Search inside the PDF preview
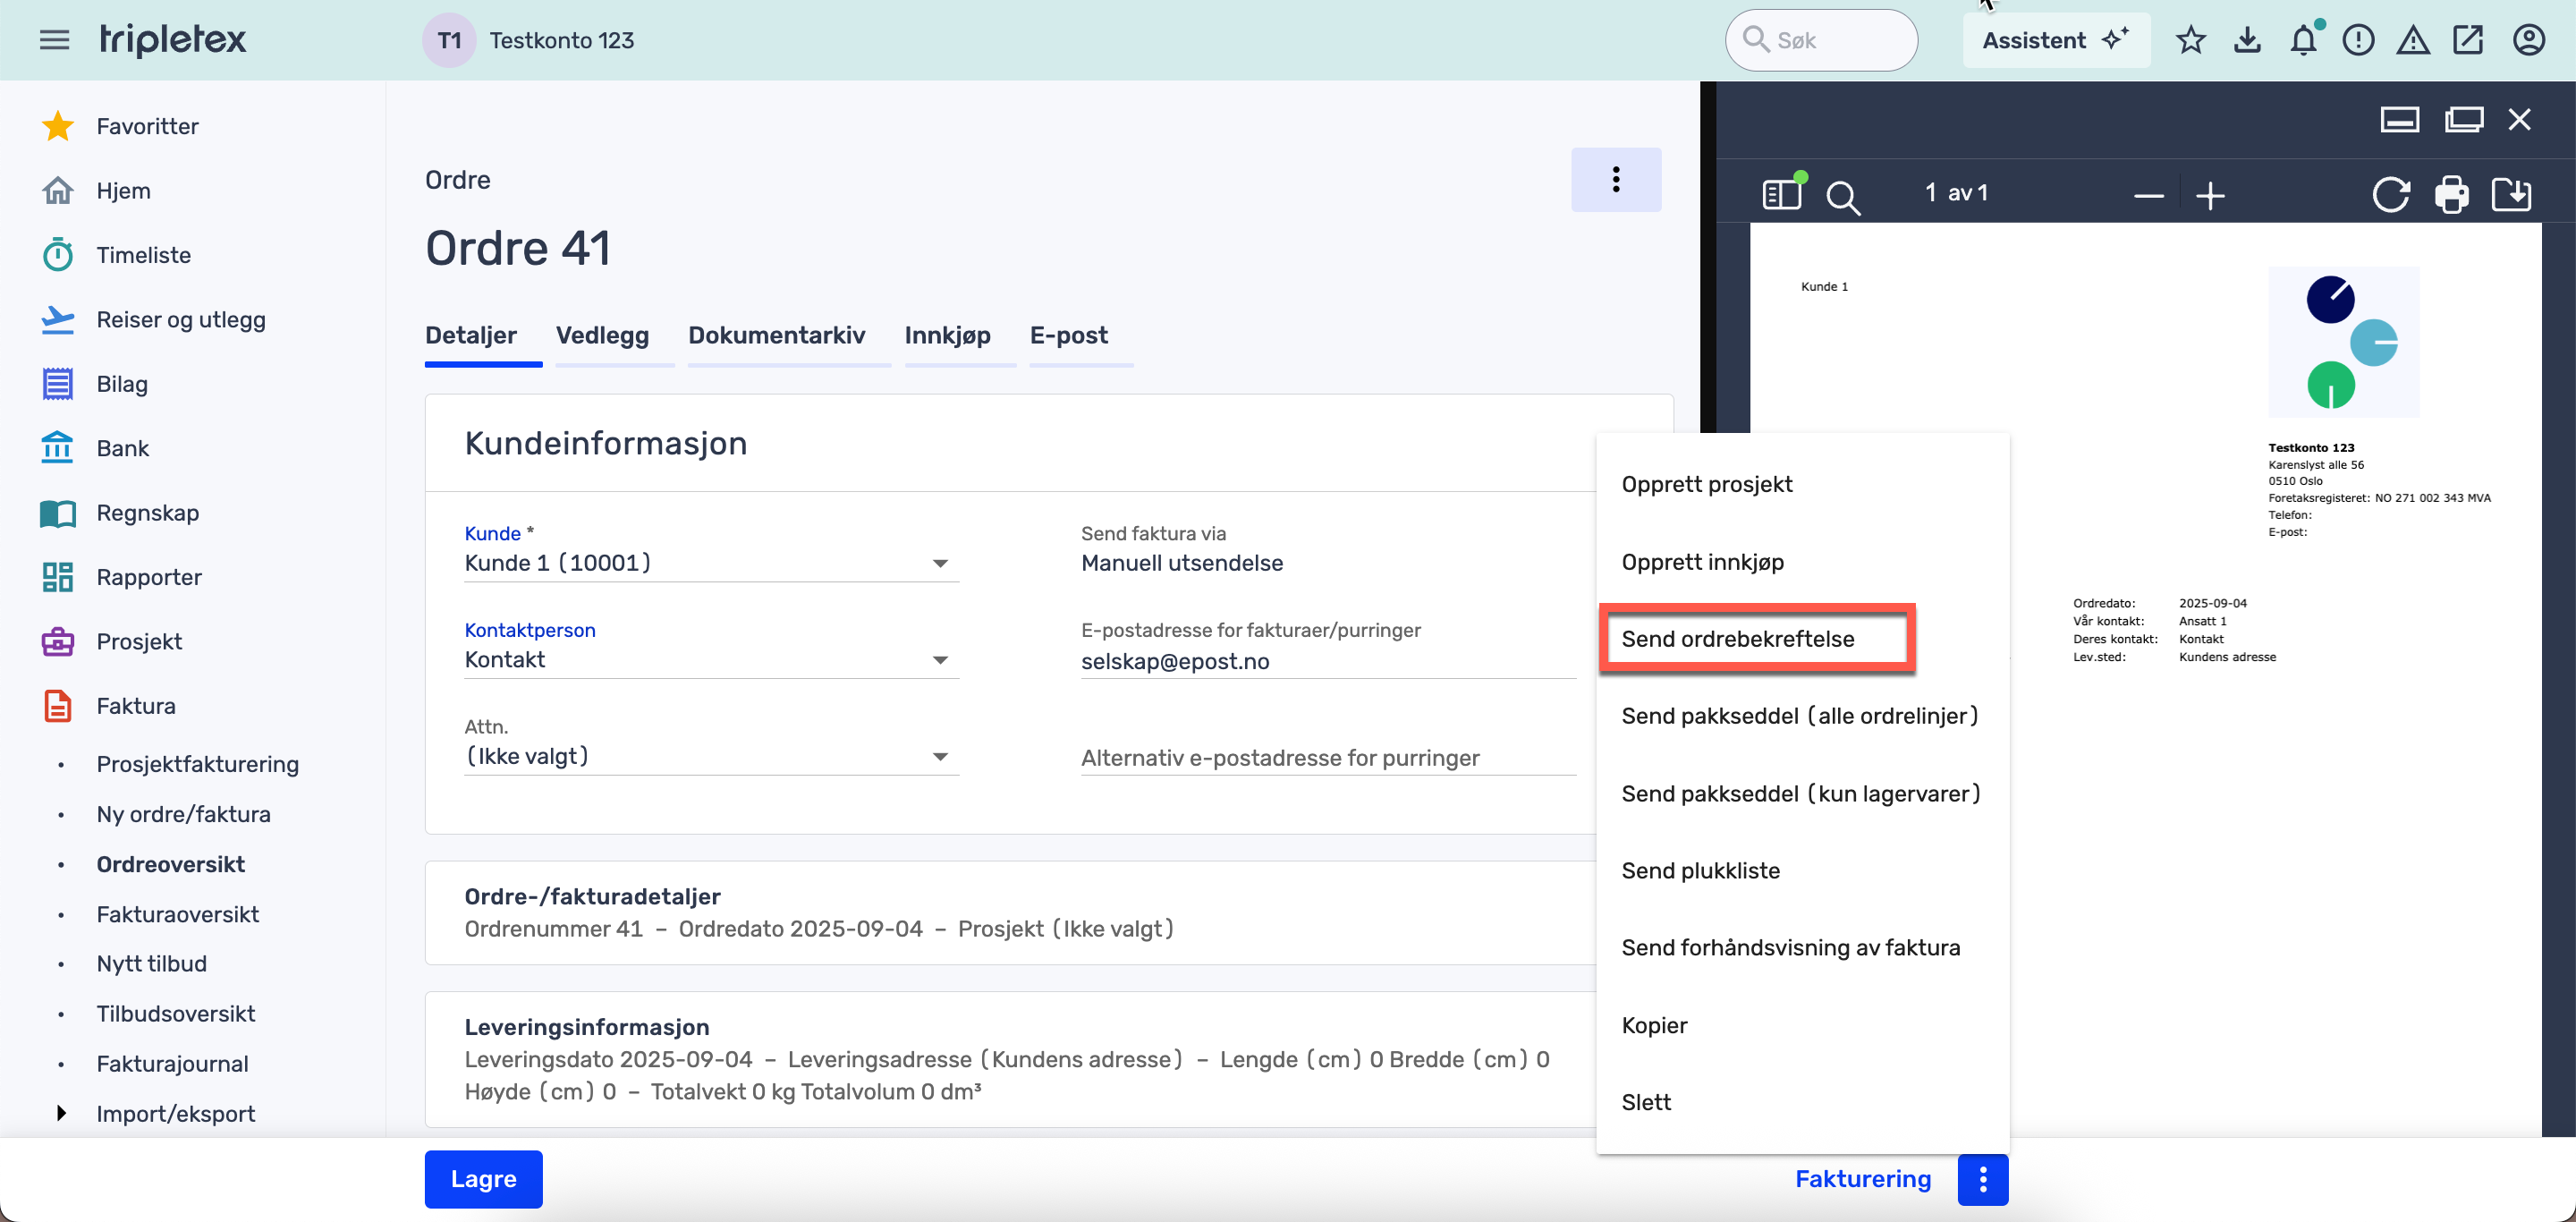 tap(1842, 196)
